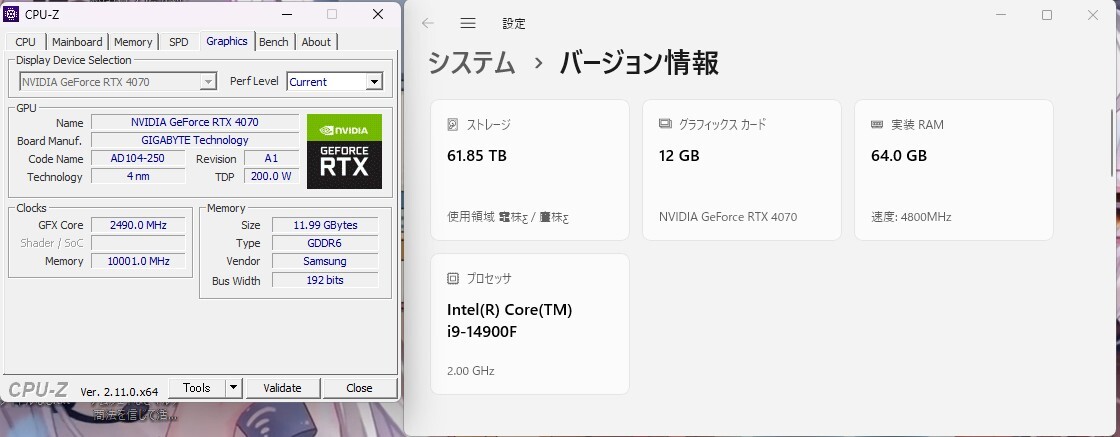The image size is (1120, 437).
Task: Click the empty Shader / SoC field
Action: [138, 243]
